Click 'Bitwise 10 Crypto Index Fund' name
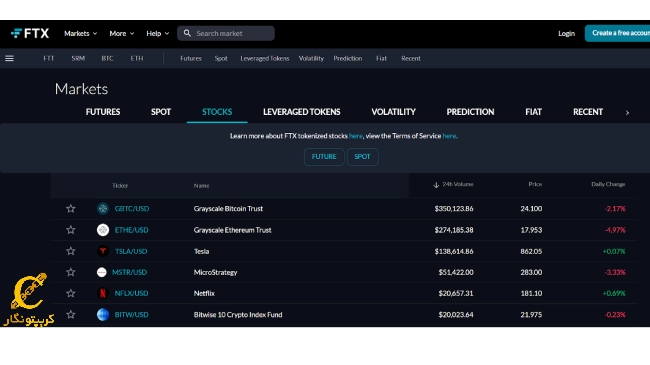Image resolution: width=650 pixels, height=365 pixels. 238,314
